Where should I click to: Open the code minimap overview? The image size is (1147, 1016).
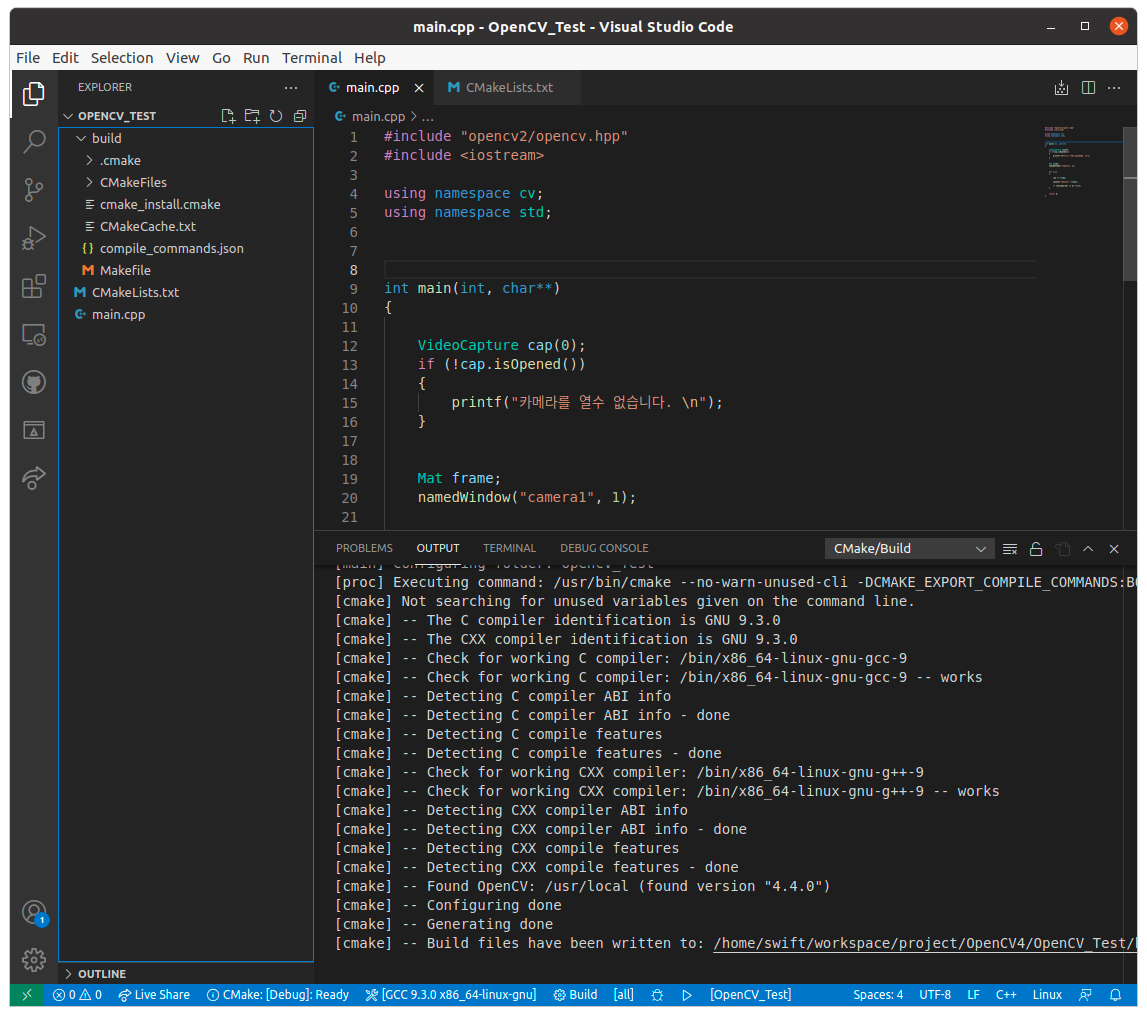(x=1082, y=161)
